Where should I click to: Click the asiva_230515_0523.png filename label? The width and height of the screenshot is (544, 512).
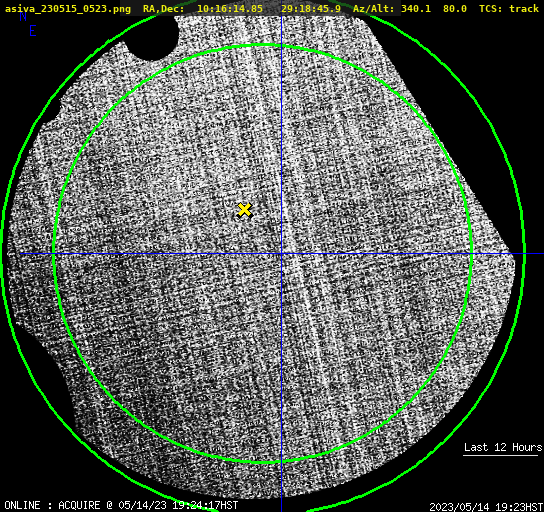coord(68,8)
